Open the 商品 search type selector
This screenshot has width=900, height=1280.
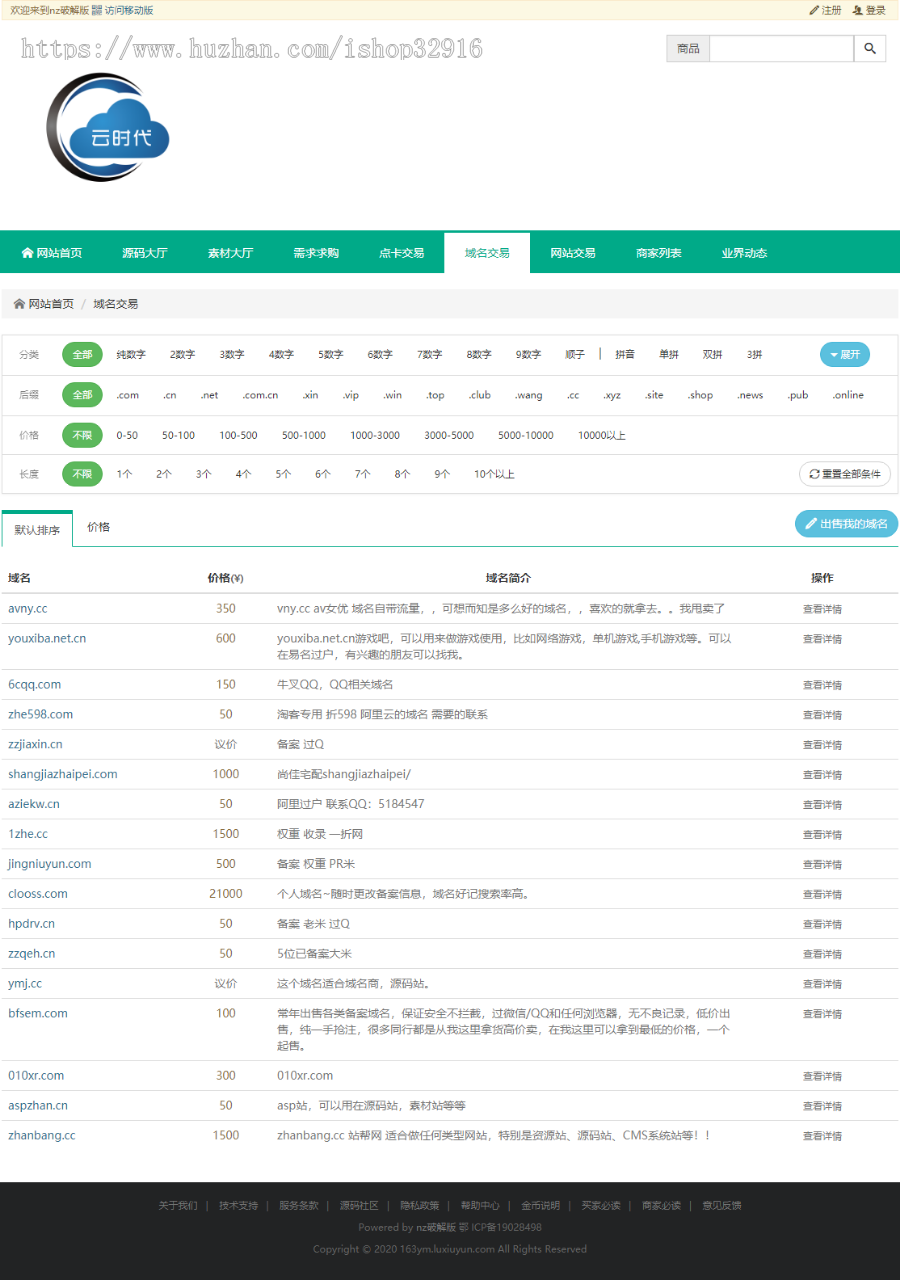(687, 47)
